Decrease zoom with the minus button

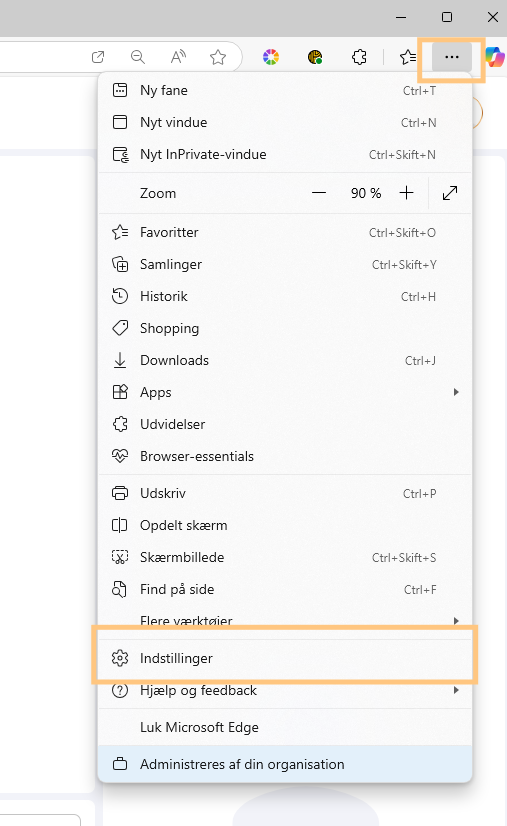pyautogui.click(x=319, y=193)
